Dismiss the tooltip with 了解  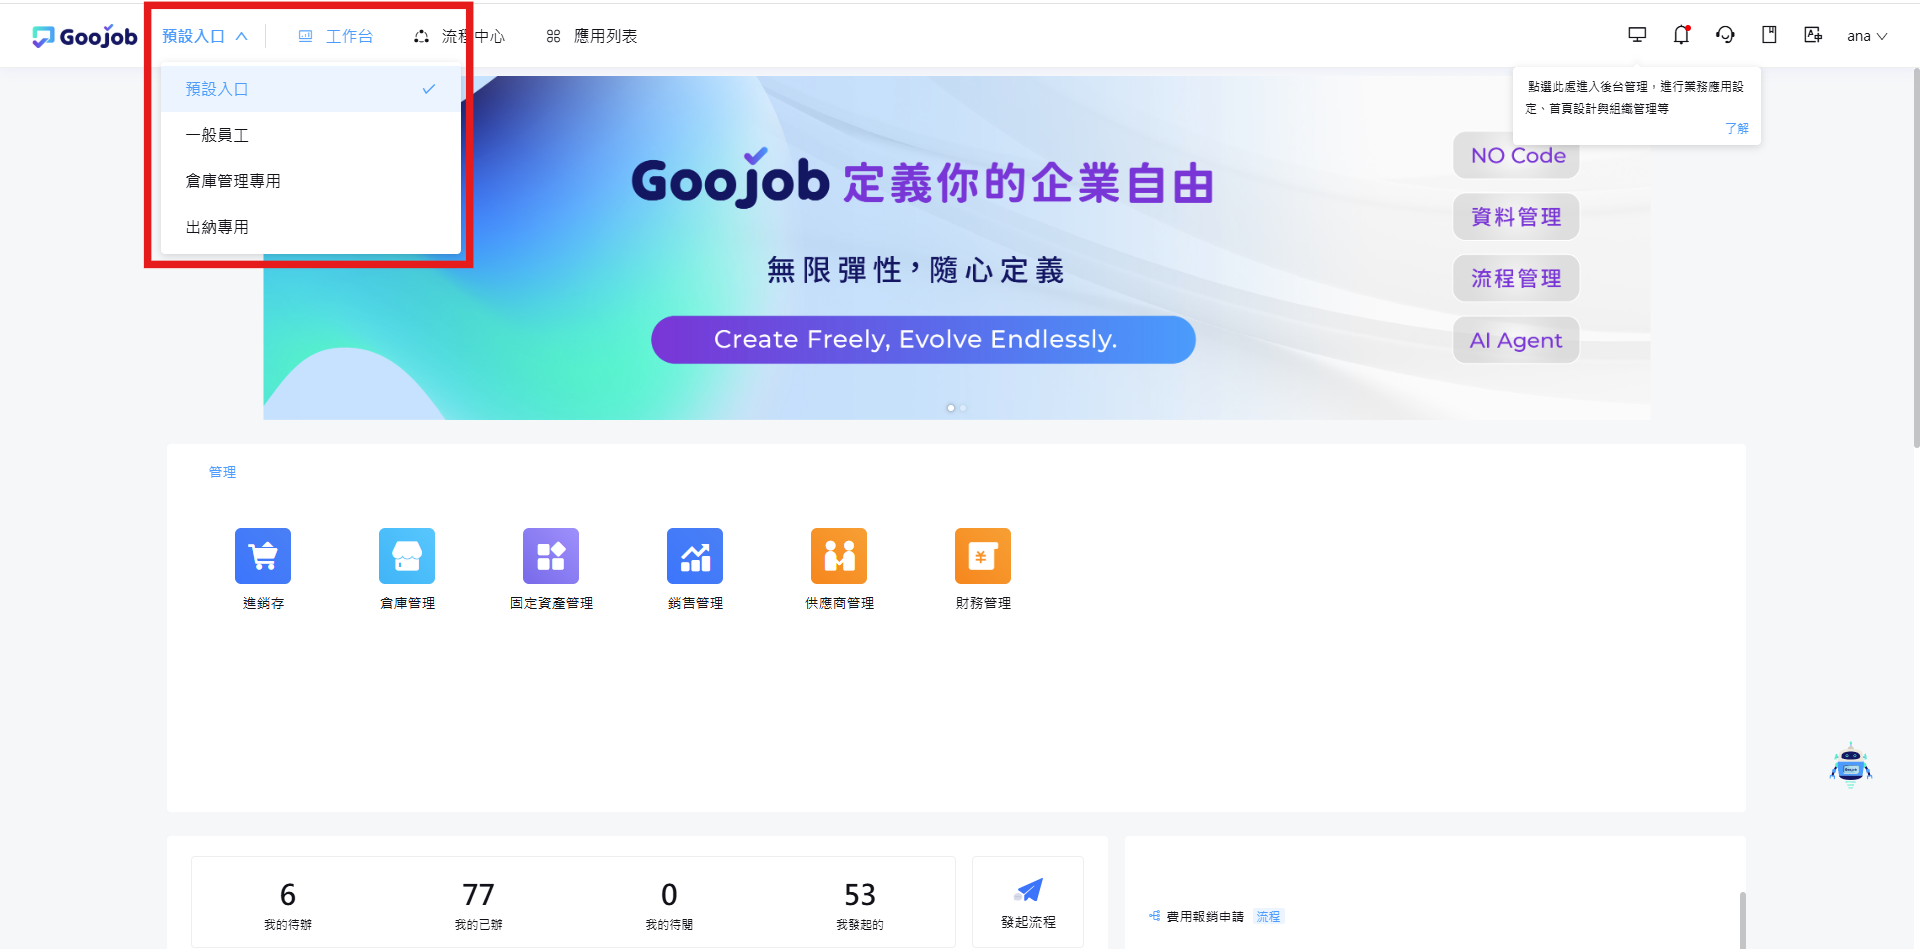tap(1737, 129)
